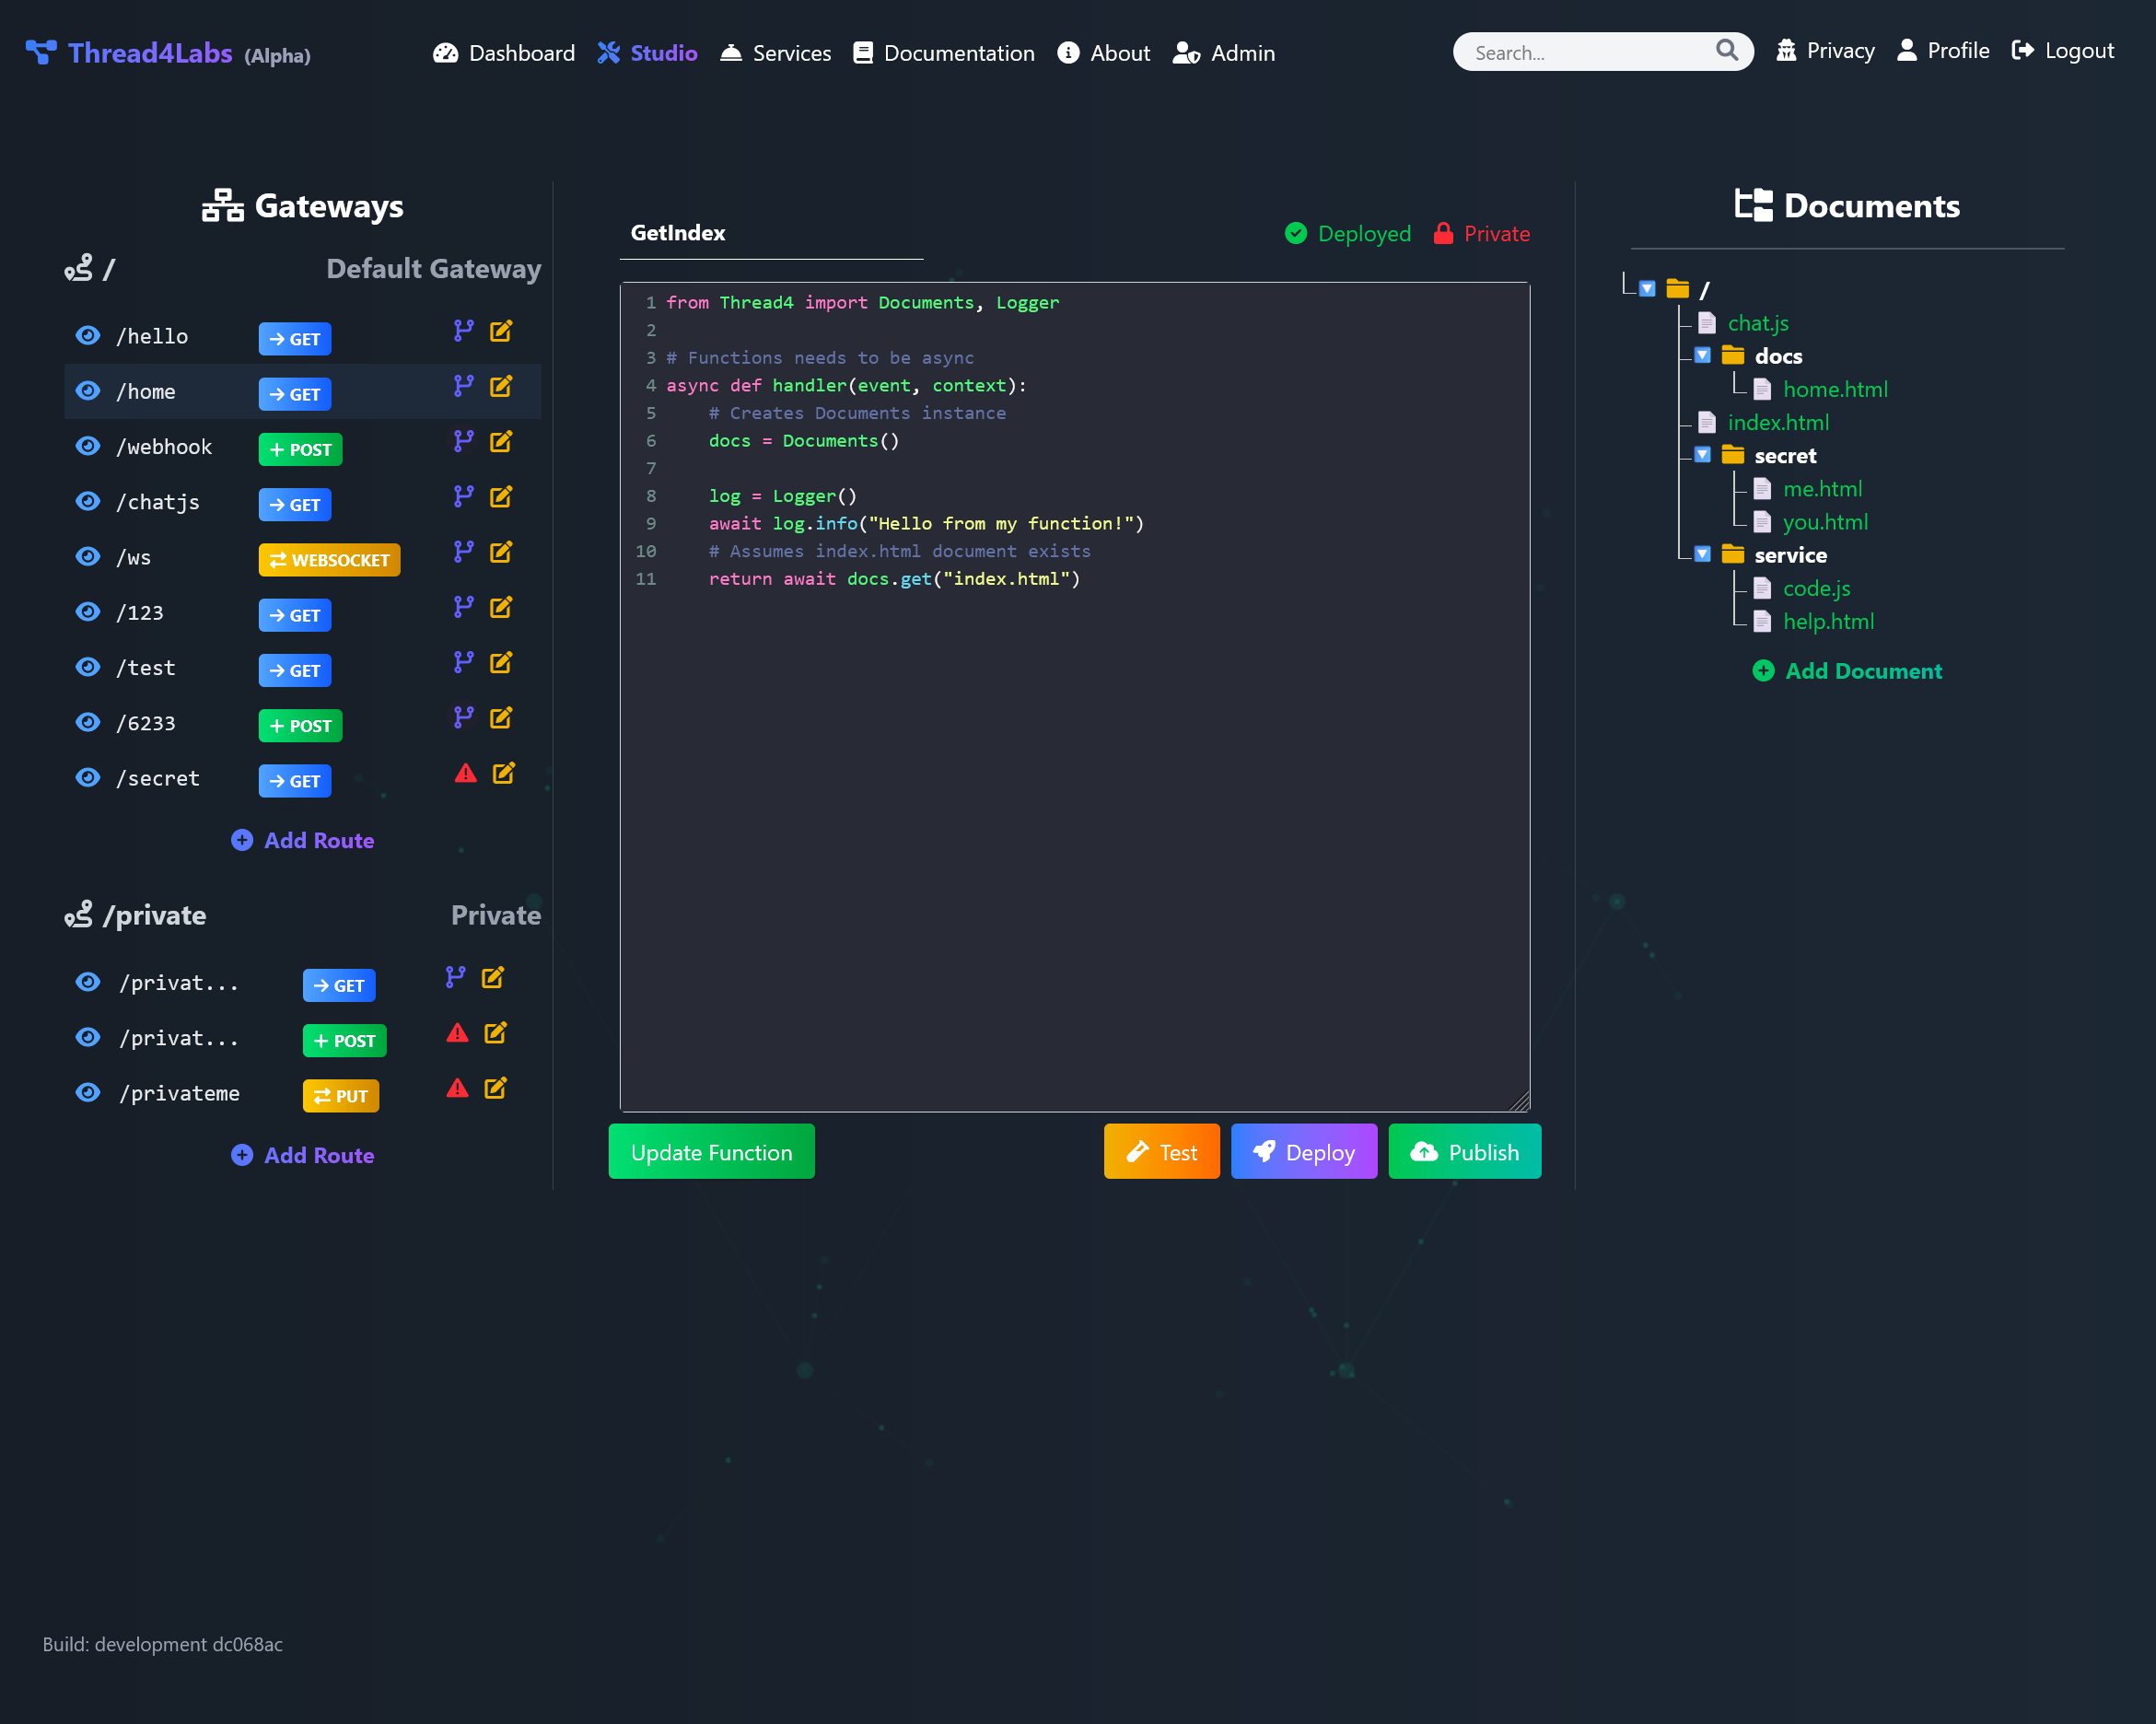Toggle visibility eye for /123 route
This screenshot has width=2156, height=1724.
click(x=88, y=611)
